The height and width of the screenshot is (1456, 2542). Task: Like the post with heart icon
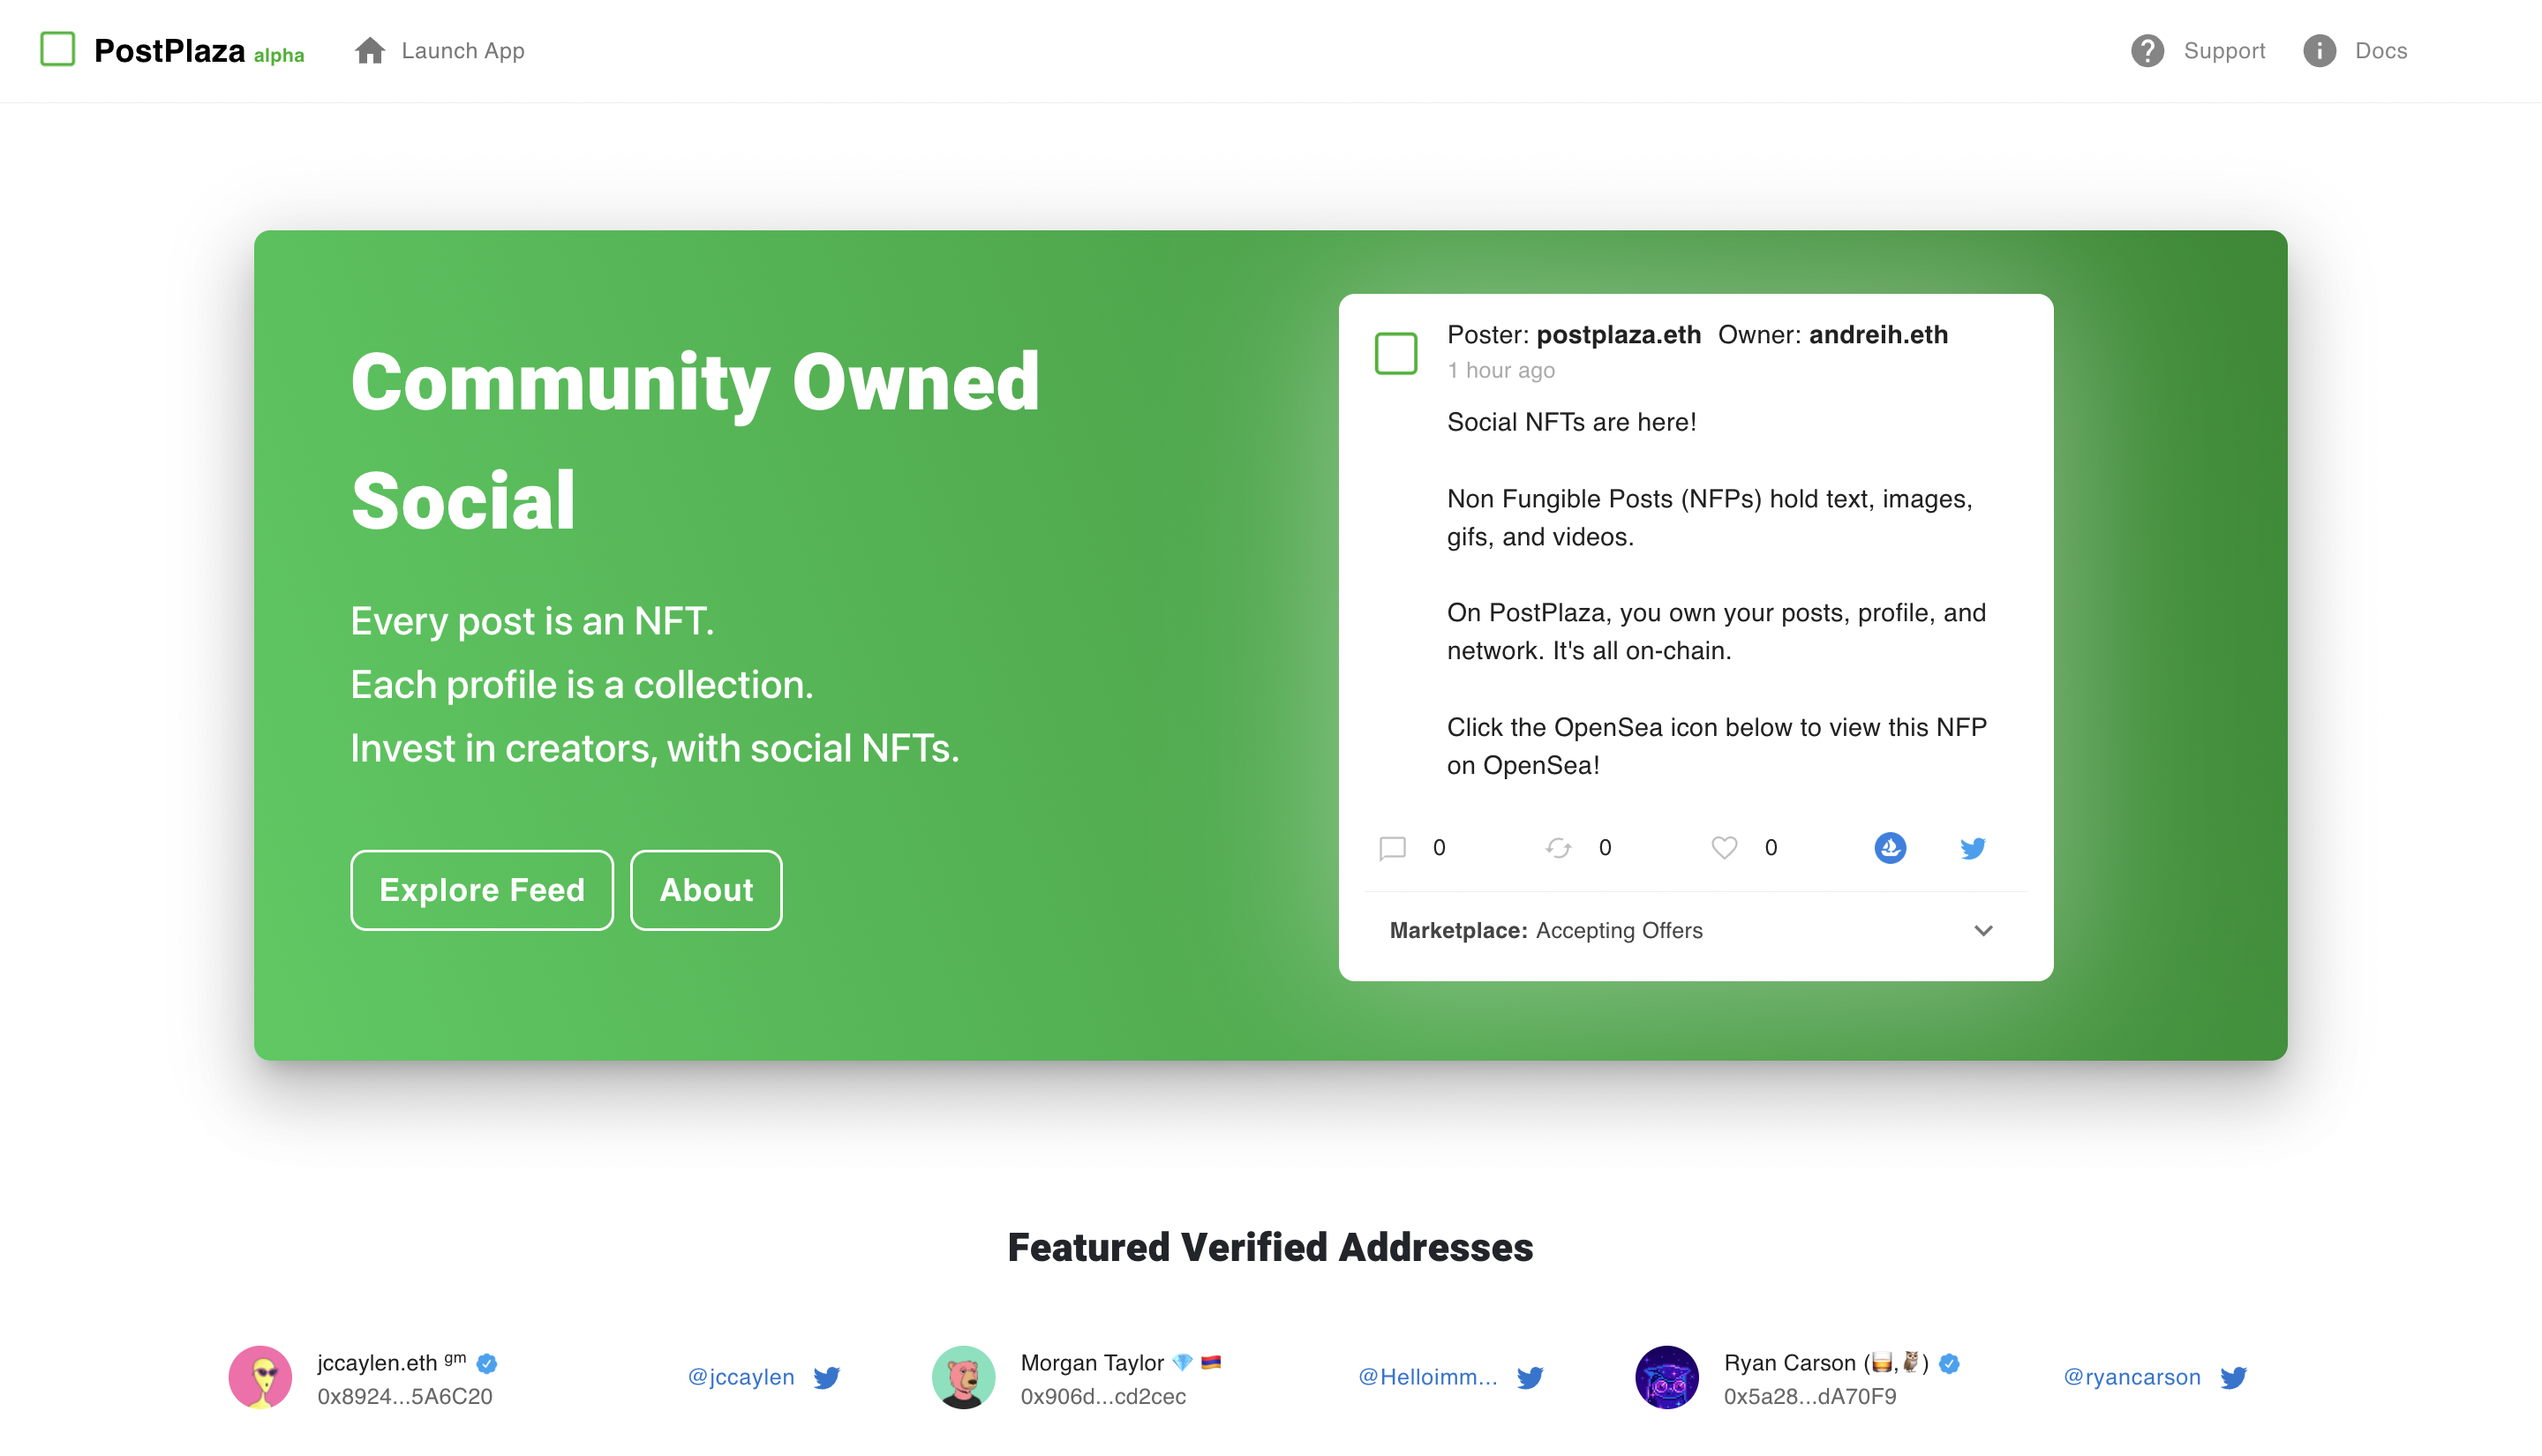coord(1724,848)
